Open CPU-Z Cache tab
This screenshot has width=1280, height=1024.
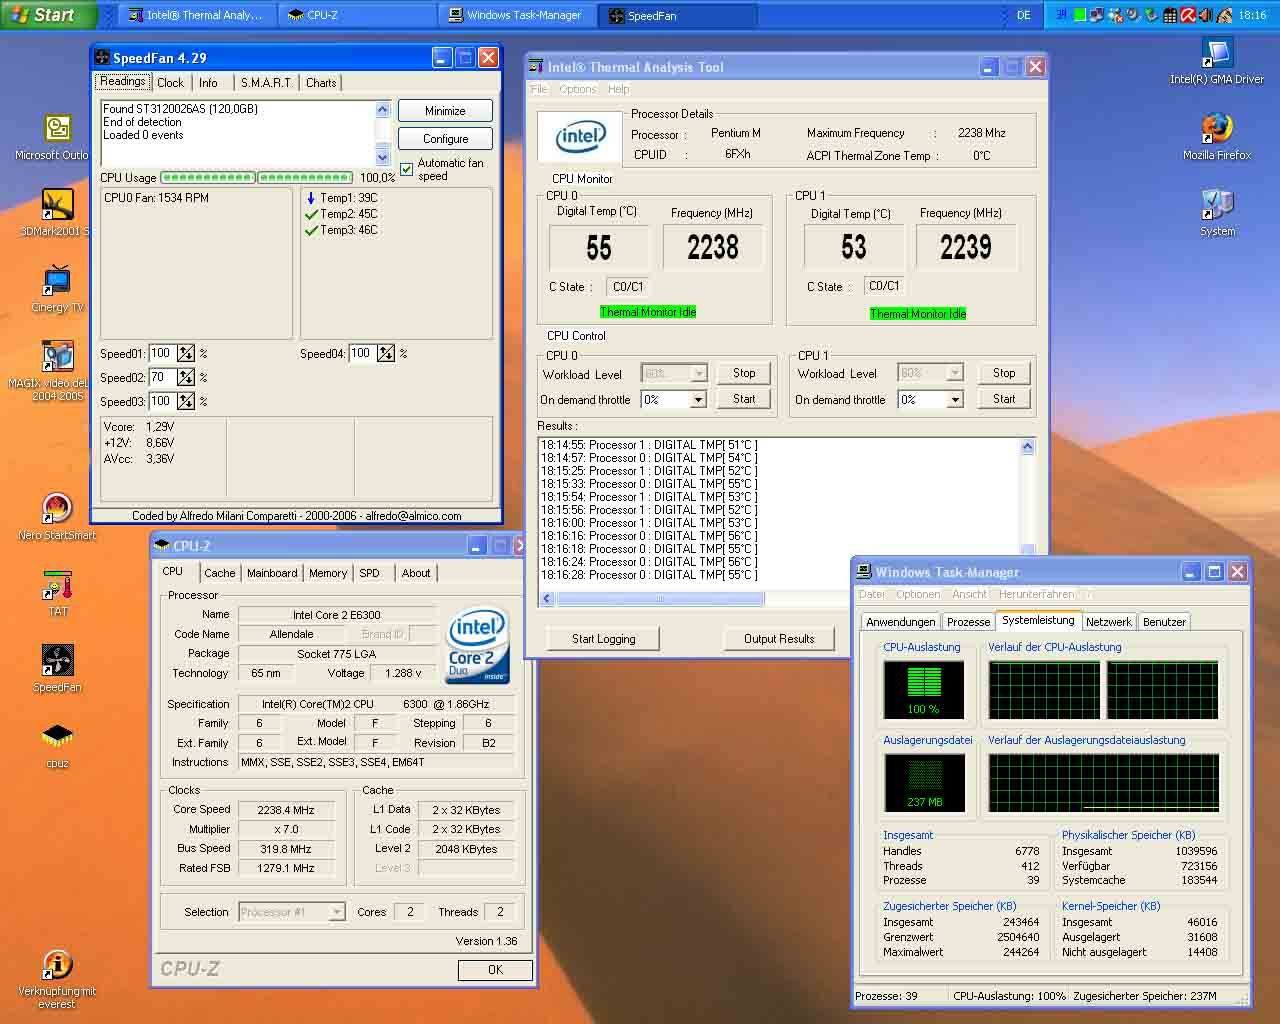pos(220,573)
